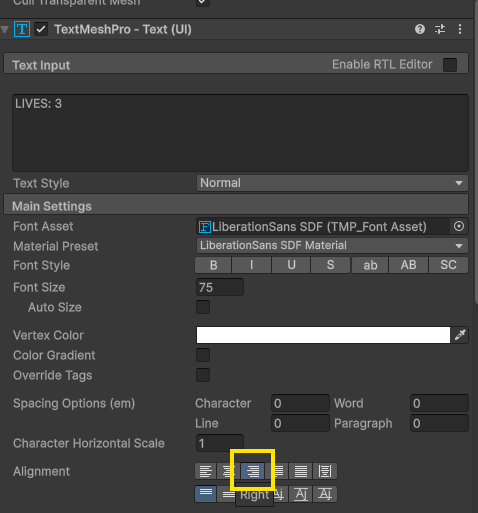Set horizontal alignment to Flush
This screenshot has width=478, height=513.
coord(301,471)
